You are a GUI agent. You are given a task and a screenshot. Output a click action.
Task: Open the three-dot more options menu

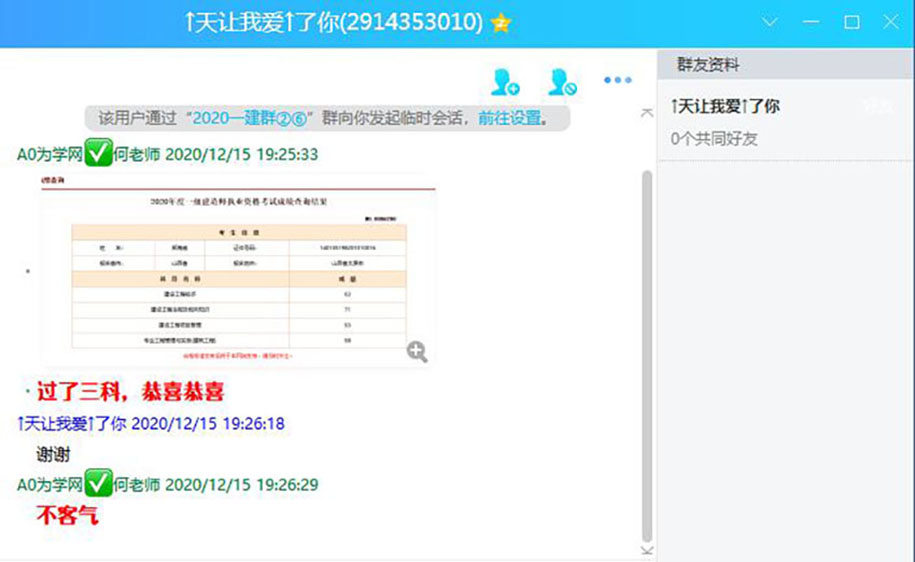(617, 80)
